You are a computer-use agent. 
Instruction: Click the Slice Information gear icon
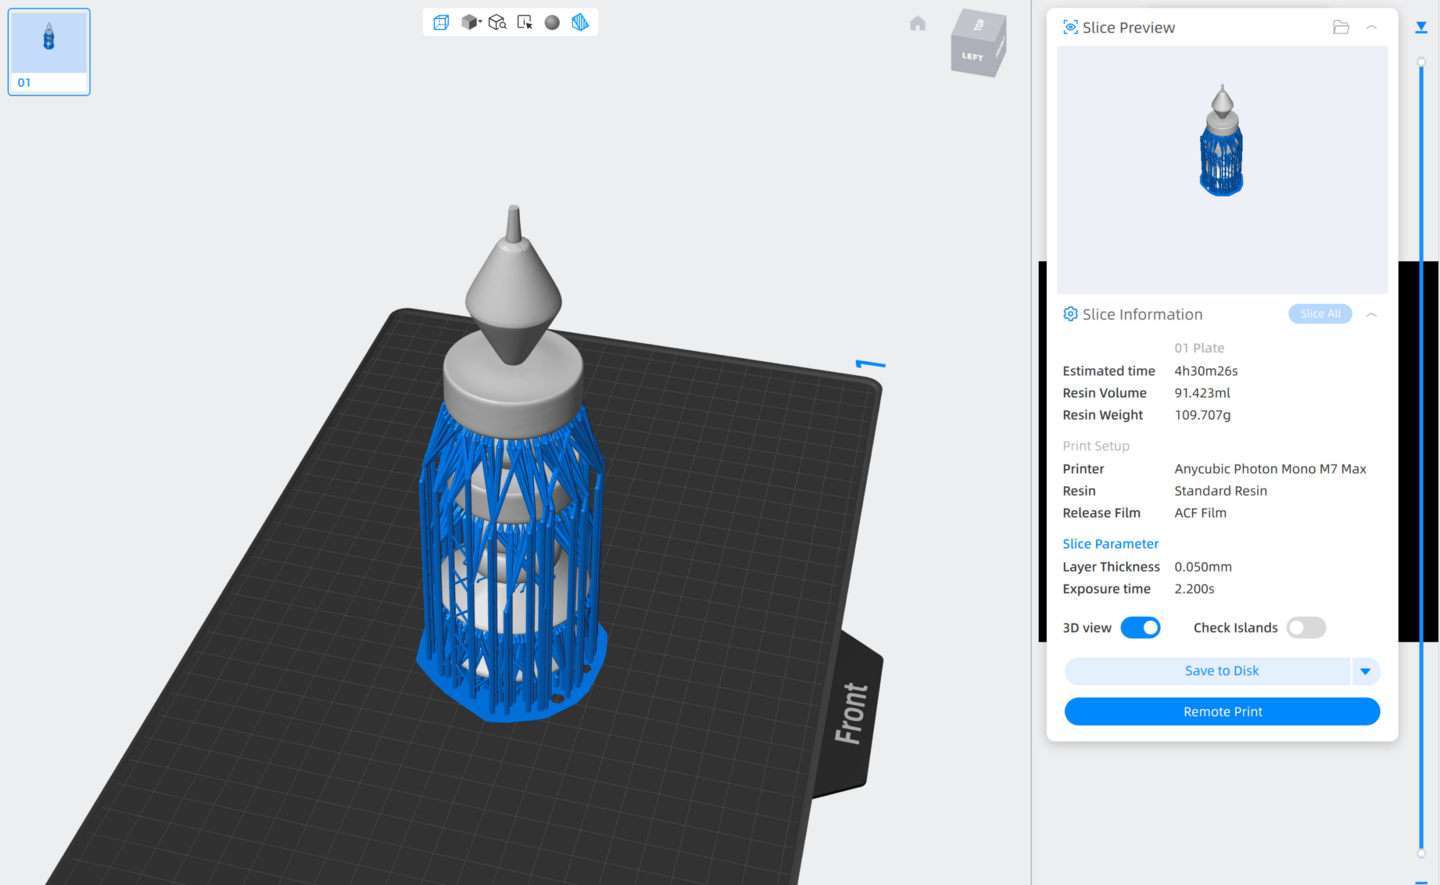coord(1070,314)
